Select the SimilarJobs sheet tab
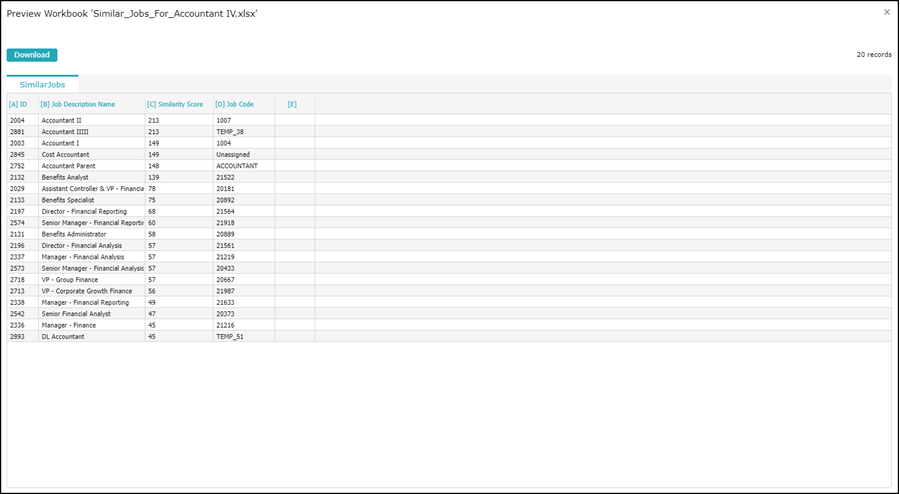Screen dimensions: 900x494 tap(42, 85)
